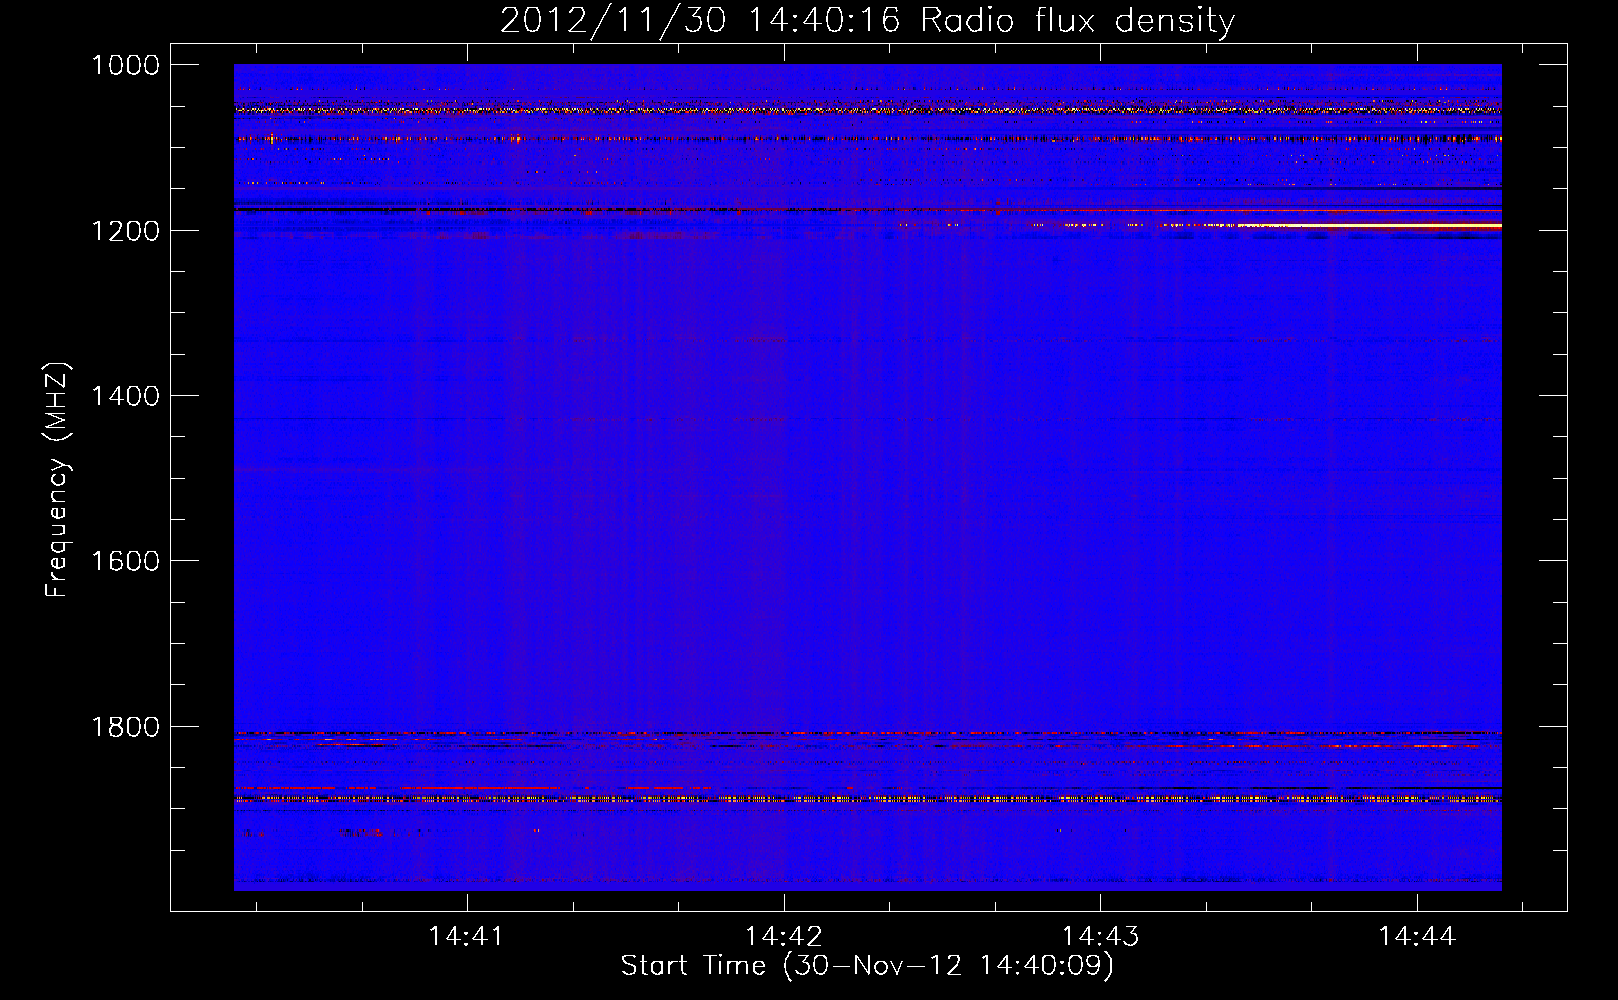Click the 'Frequency (MHZ)' axis label
Image resolution: width=1618 pixels, height=1000 pixels.
(57, 480)
